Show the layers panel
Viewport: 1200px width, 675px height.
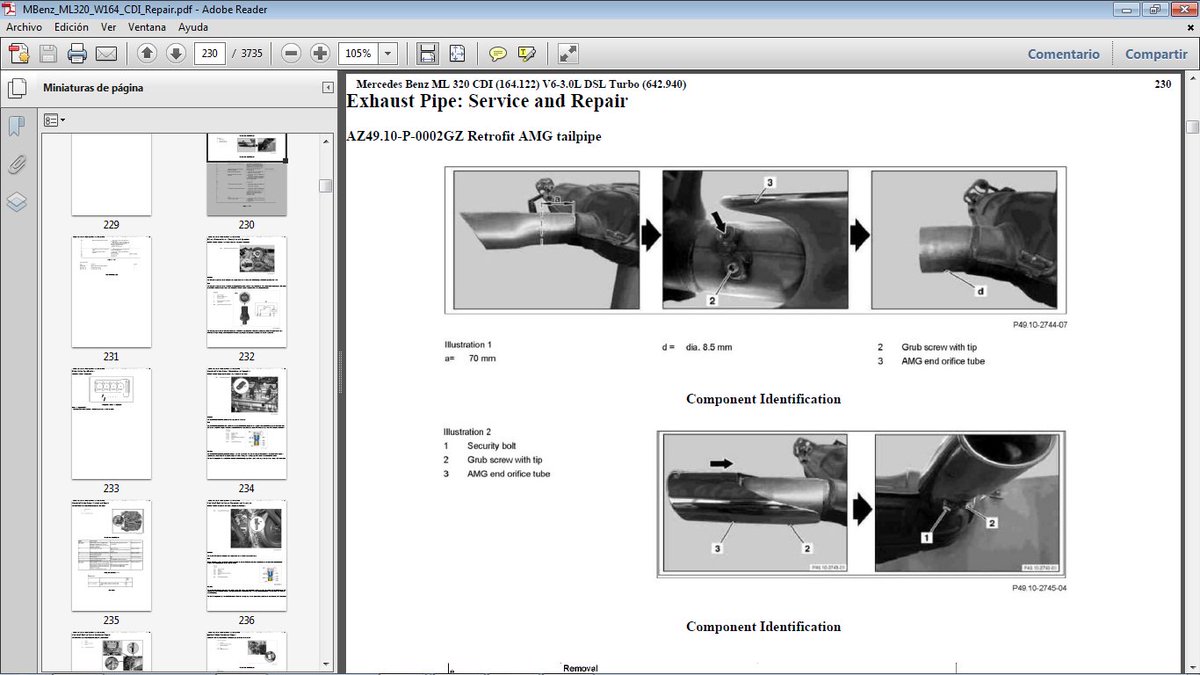pos(17,201)
